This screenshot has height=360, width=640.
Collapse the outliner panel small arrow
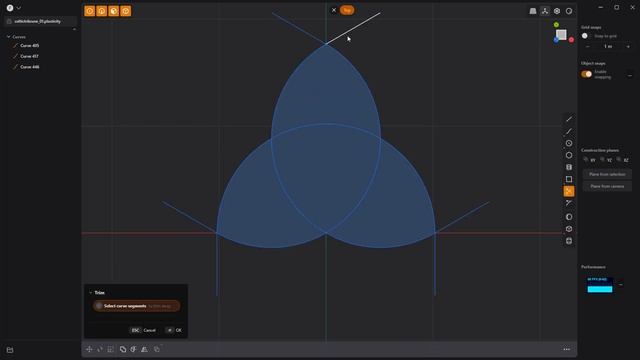point(74,29)
